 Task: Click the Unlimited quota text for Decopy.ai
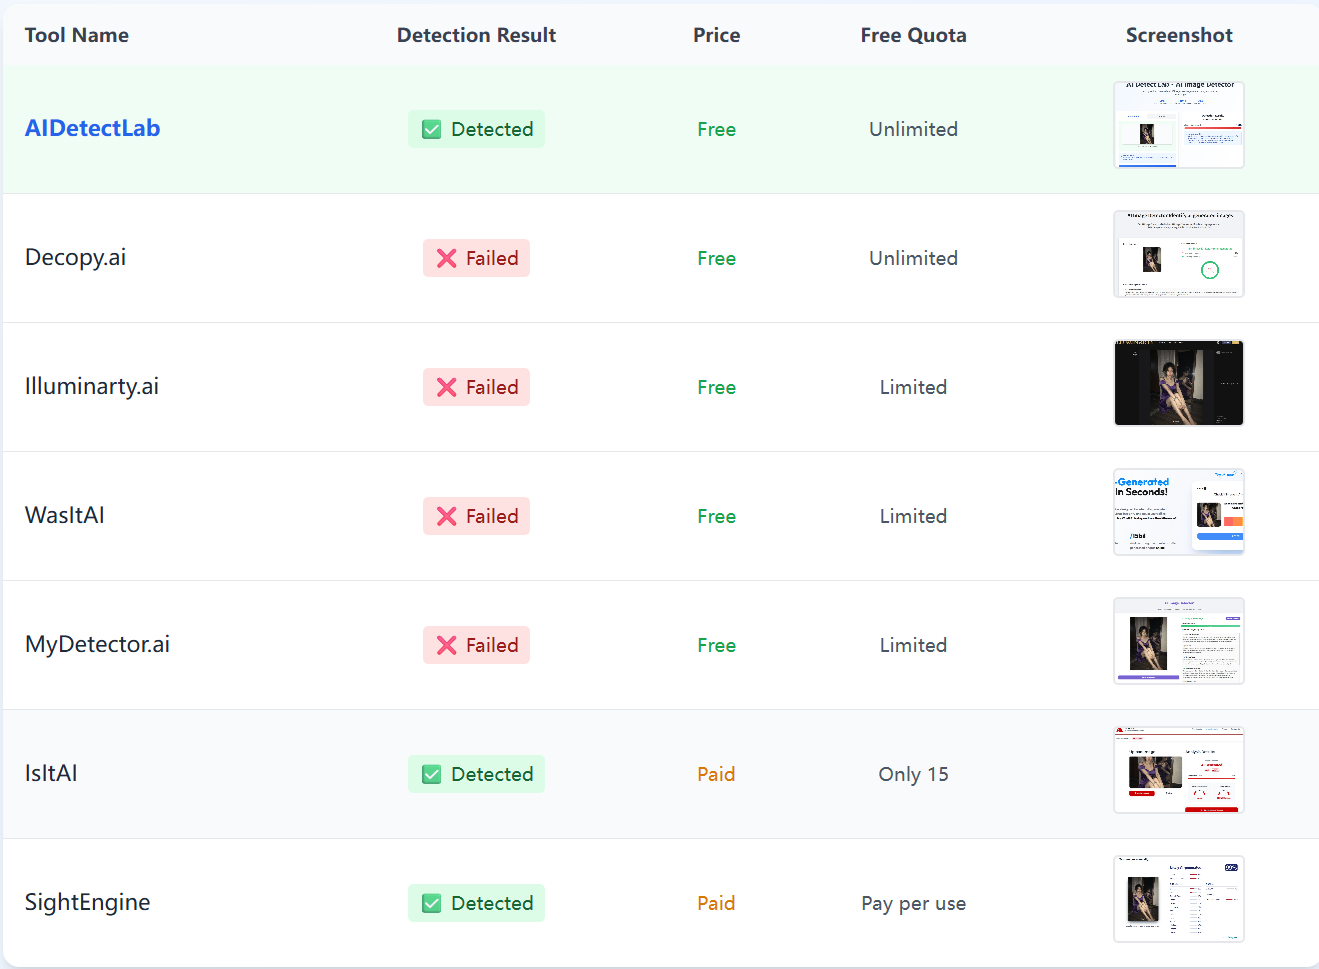click(913, 258)
